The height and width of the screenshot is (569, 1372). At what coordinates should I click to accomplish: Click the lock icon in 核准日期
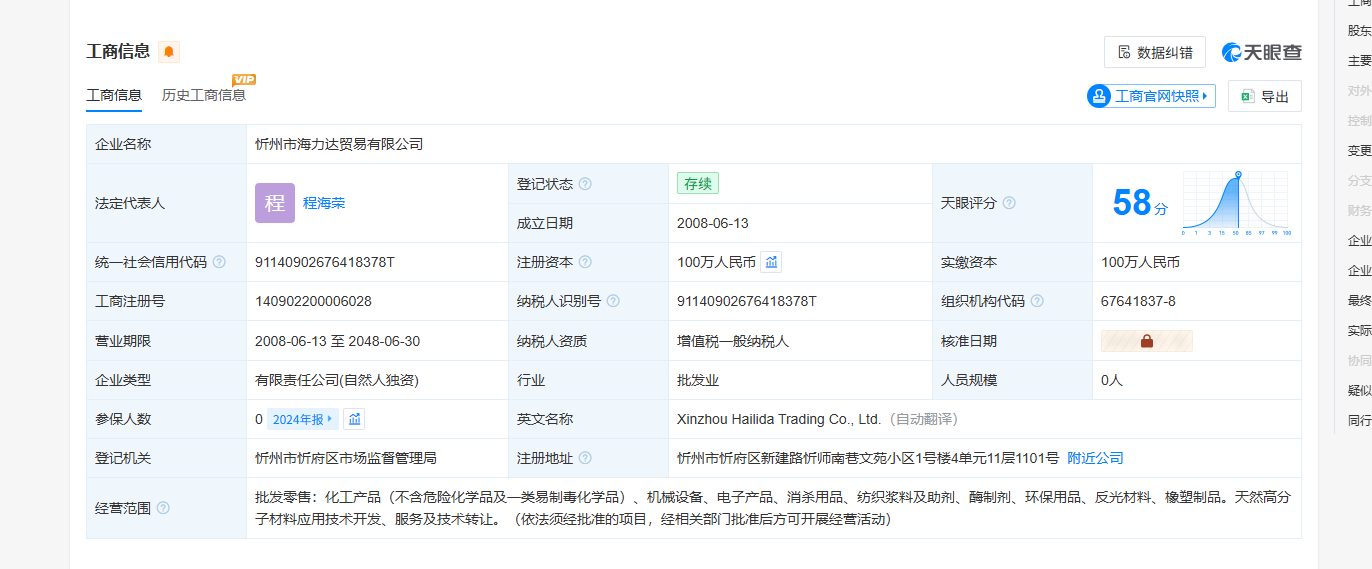pos(1146,341)
